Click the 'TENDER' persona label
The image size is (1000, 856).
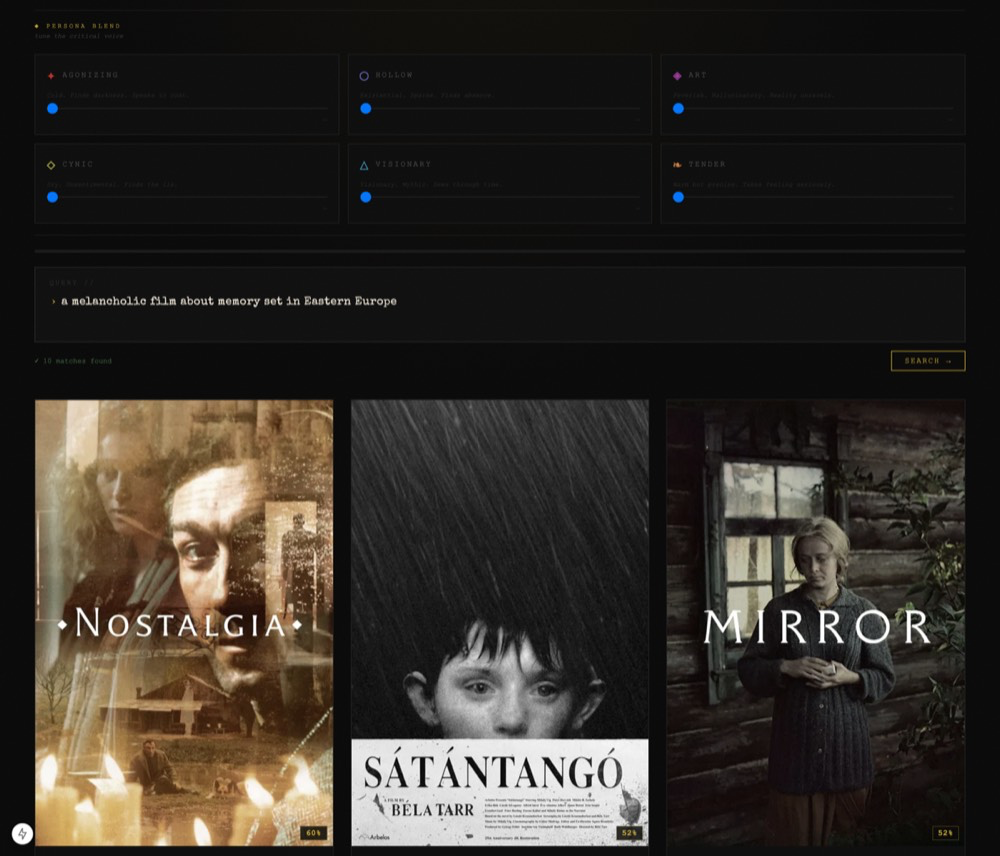tap(707, 165)
